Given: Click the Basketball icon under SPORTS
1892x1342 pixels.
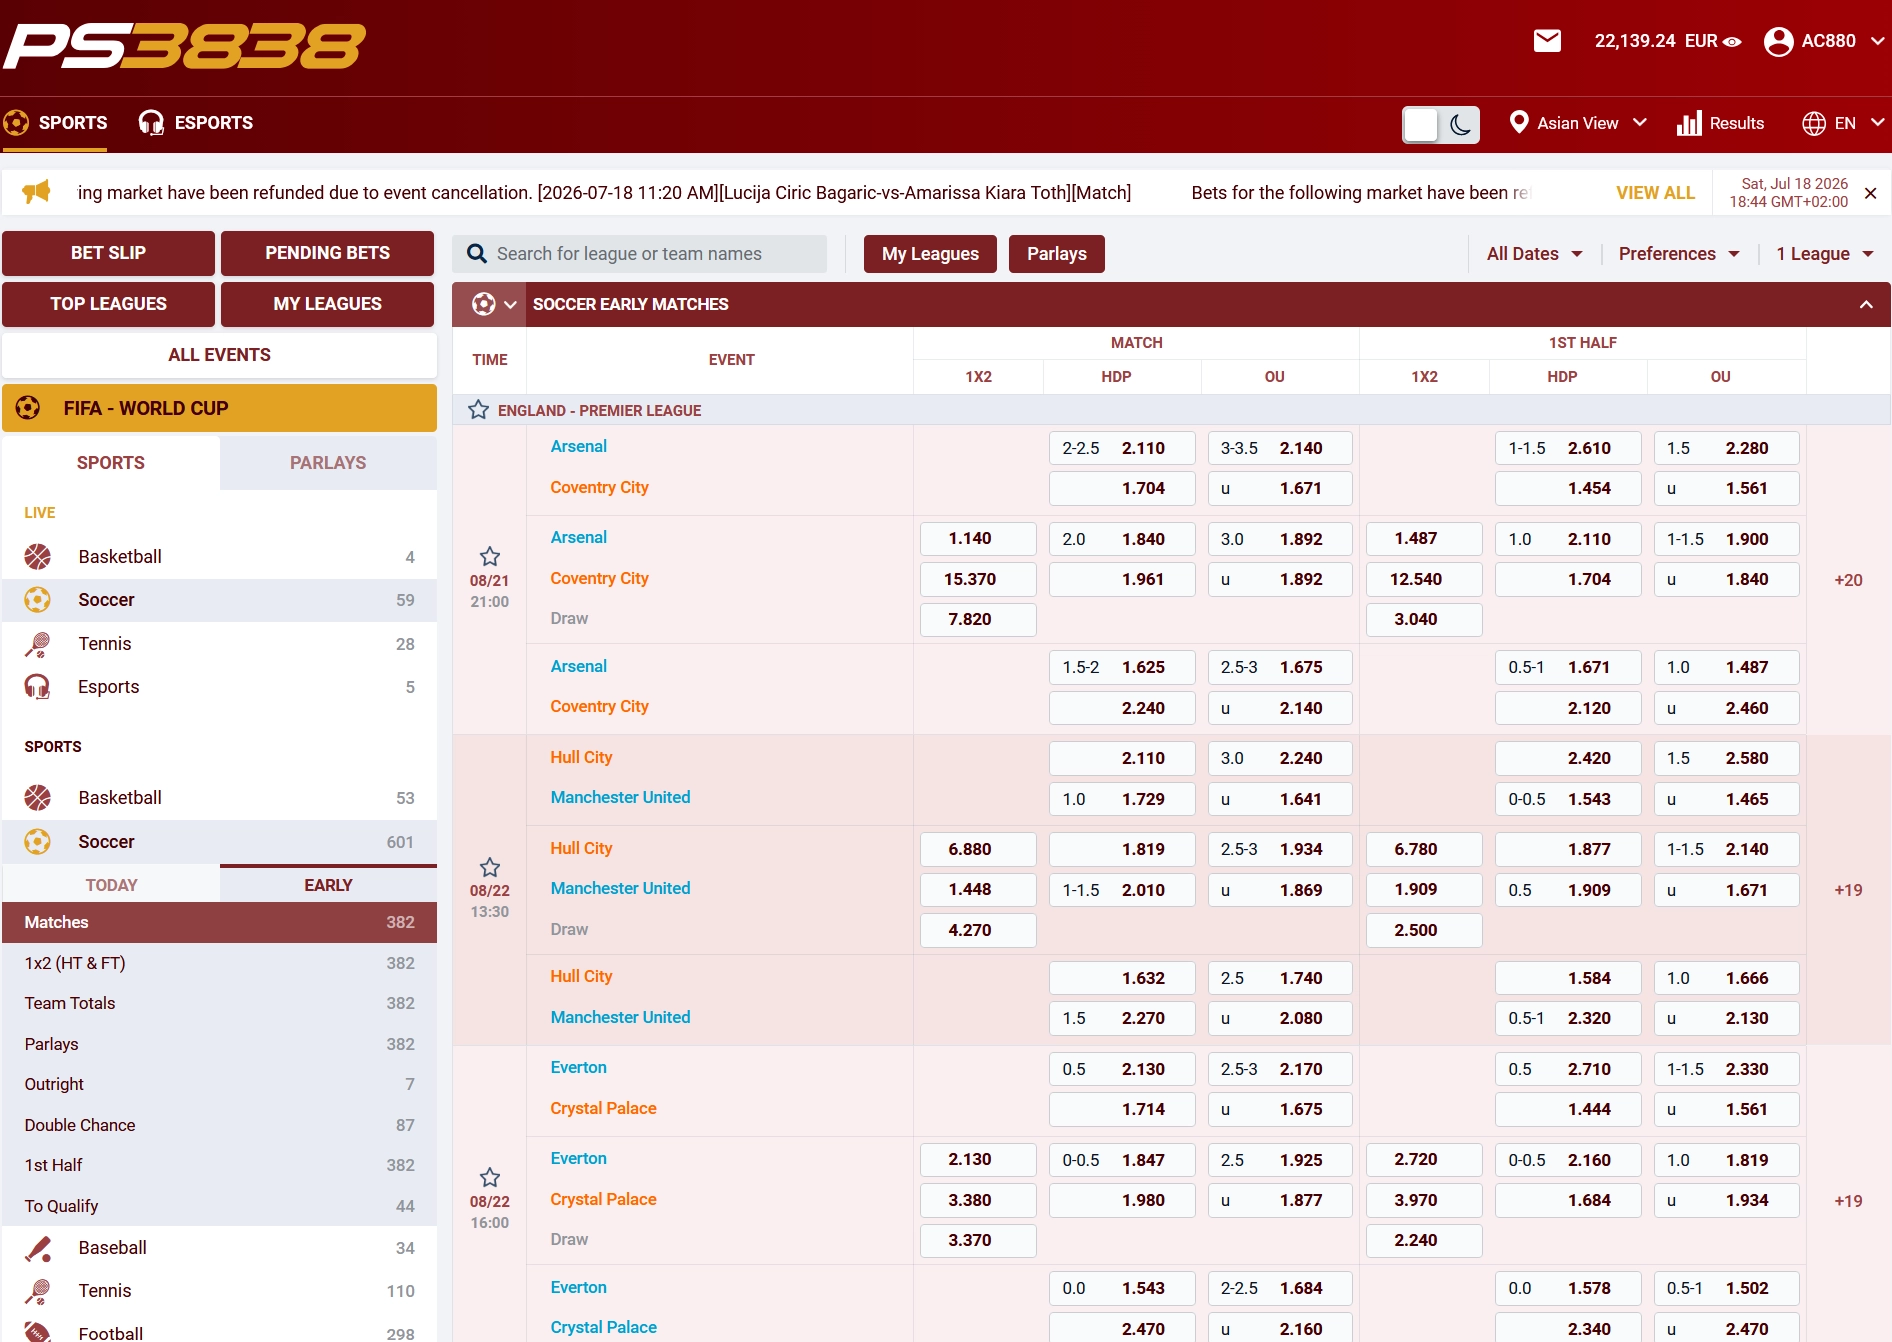Looking at the screenshot, I should [38, 798].
